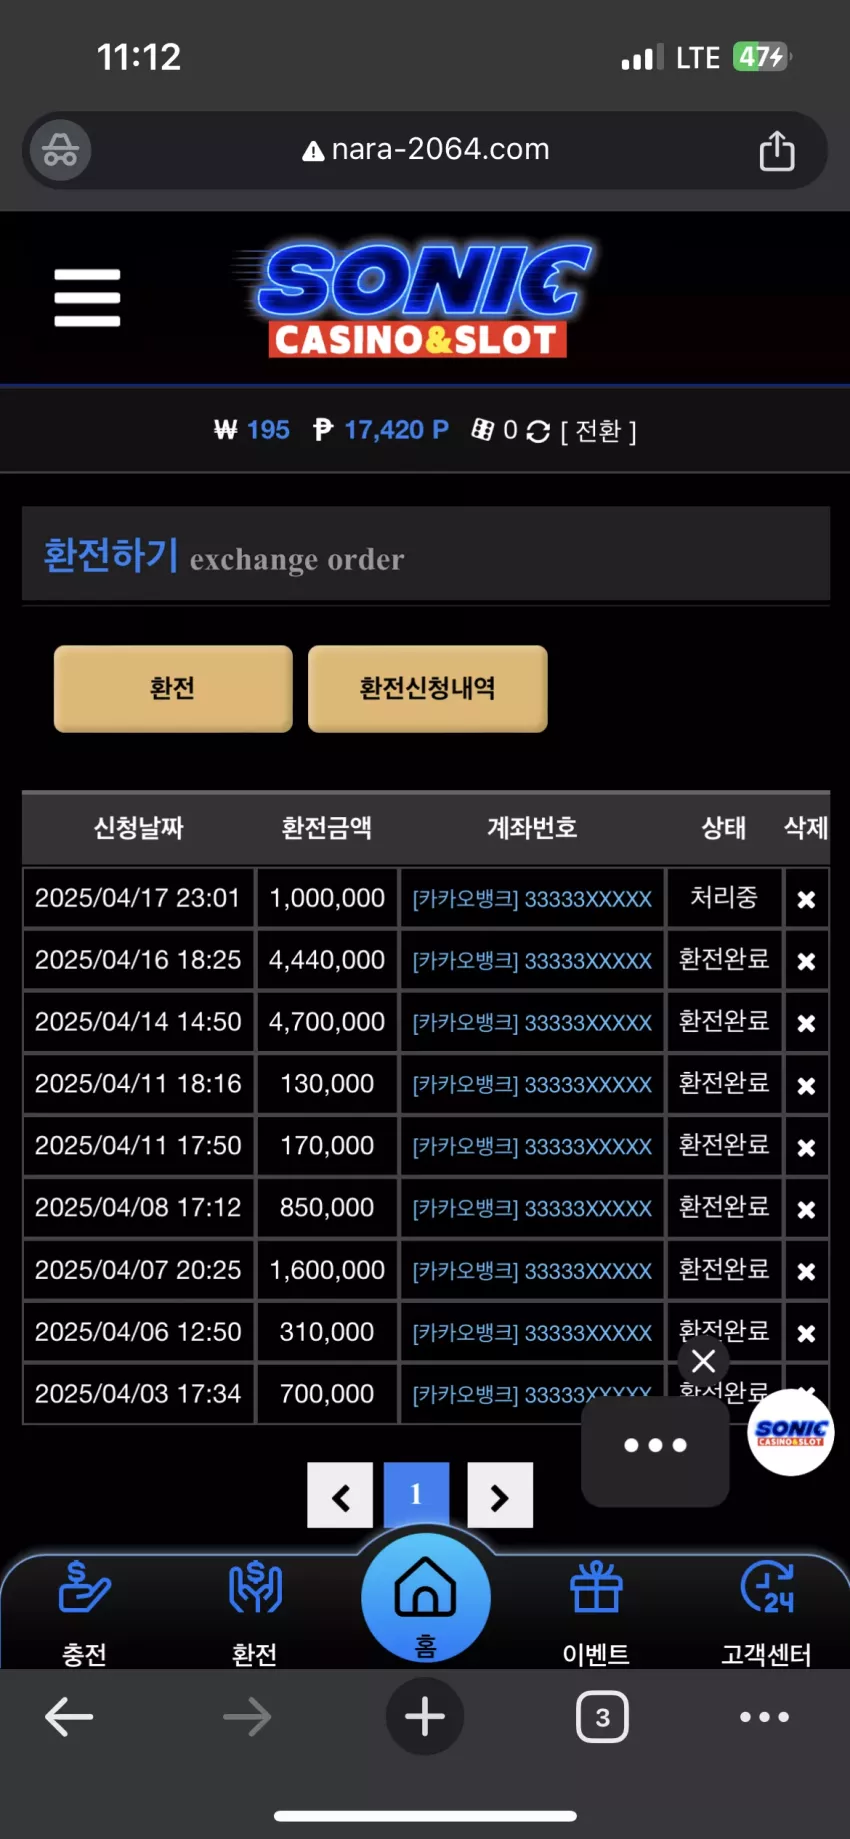Open browser tabs switcher showing 3
850x1839 pixels.
(x=602, y=1717)
